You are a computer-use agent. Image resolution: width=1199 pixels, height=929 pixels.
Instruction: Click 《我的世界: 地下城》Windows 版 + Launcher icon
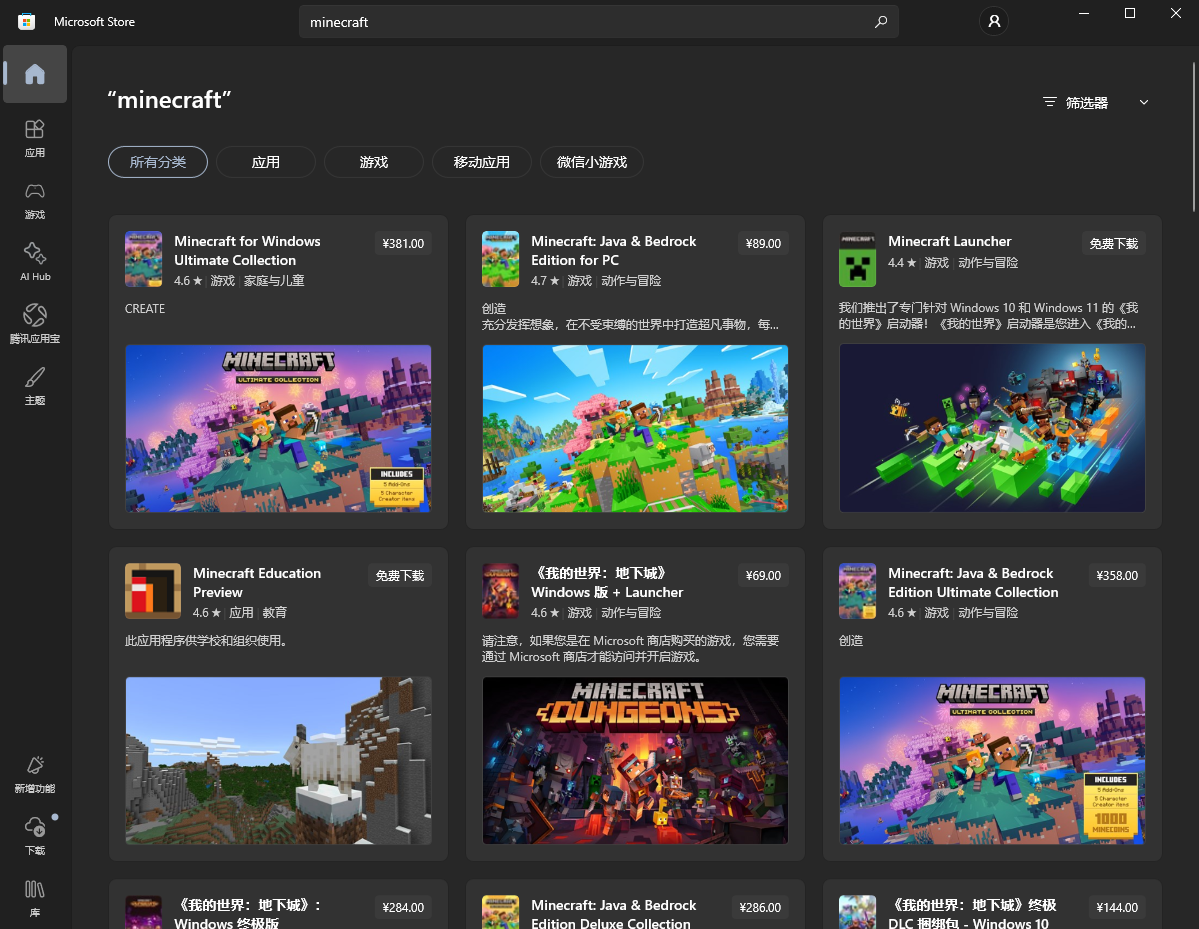tap(500, 591)
